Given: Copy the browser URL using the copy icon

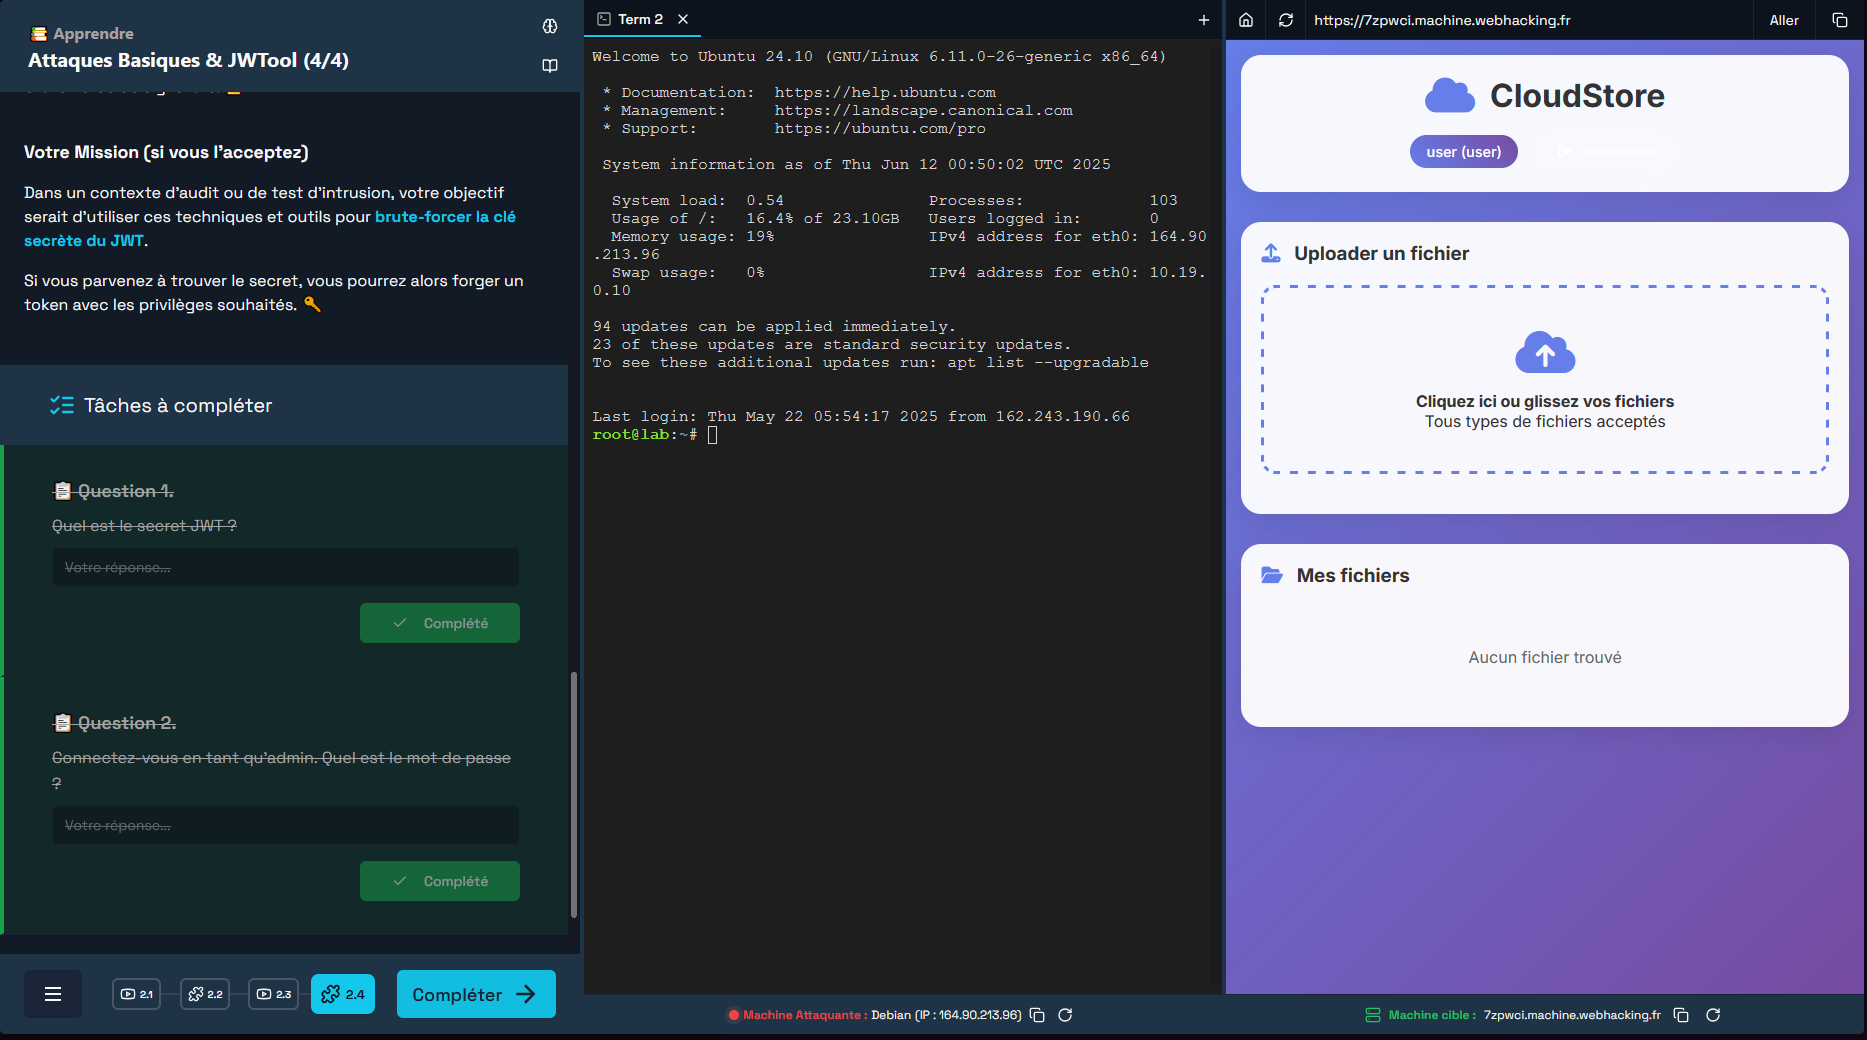Looking at the screenshot, I should point(1840,20).
